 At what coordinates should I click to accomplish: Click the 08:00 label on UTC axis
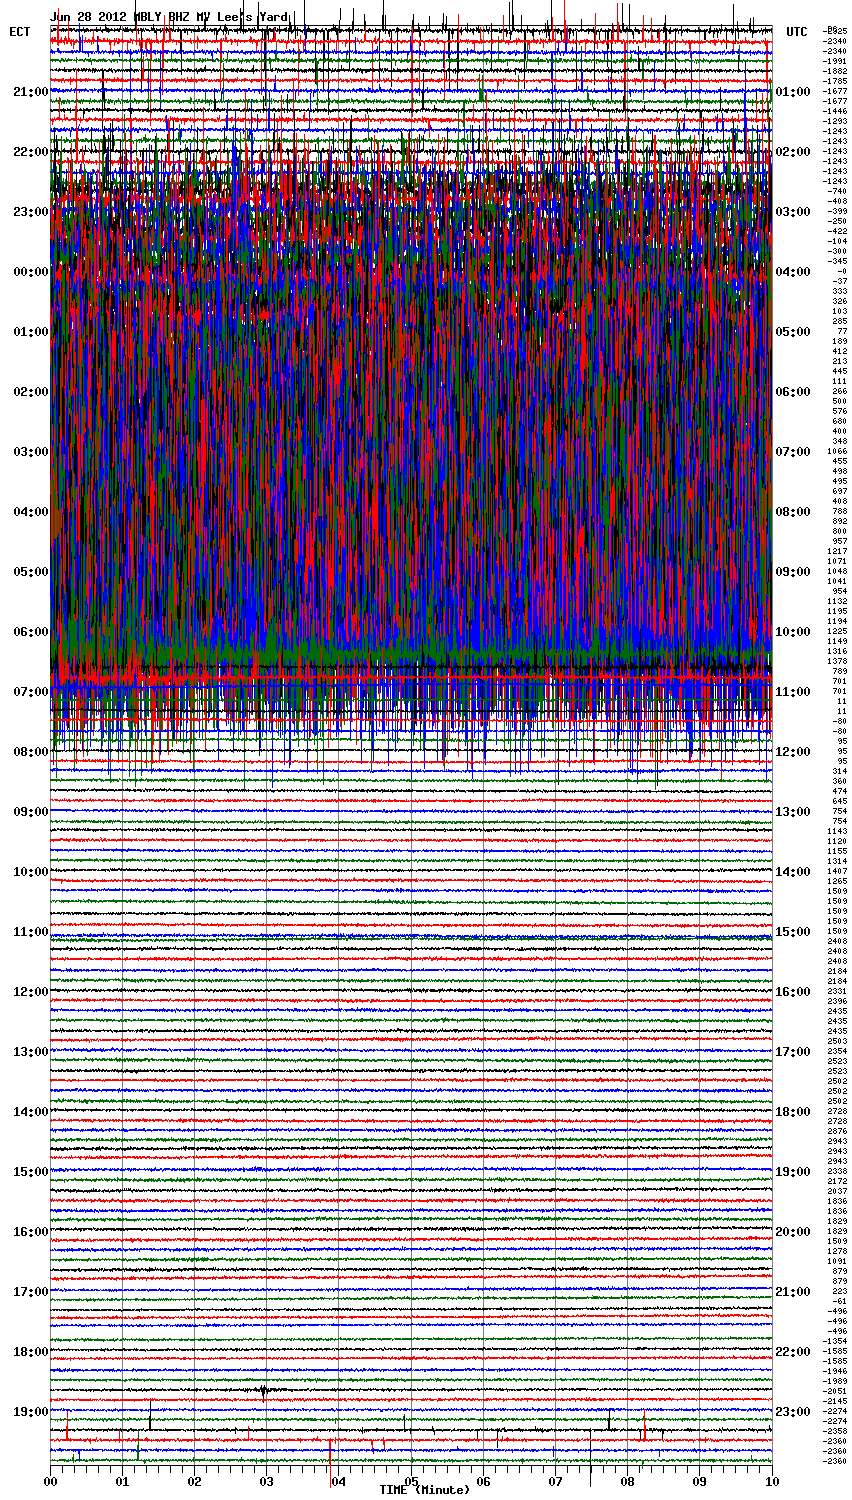pyautogui.click(x=792, y=512)
